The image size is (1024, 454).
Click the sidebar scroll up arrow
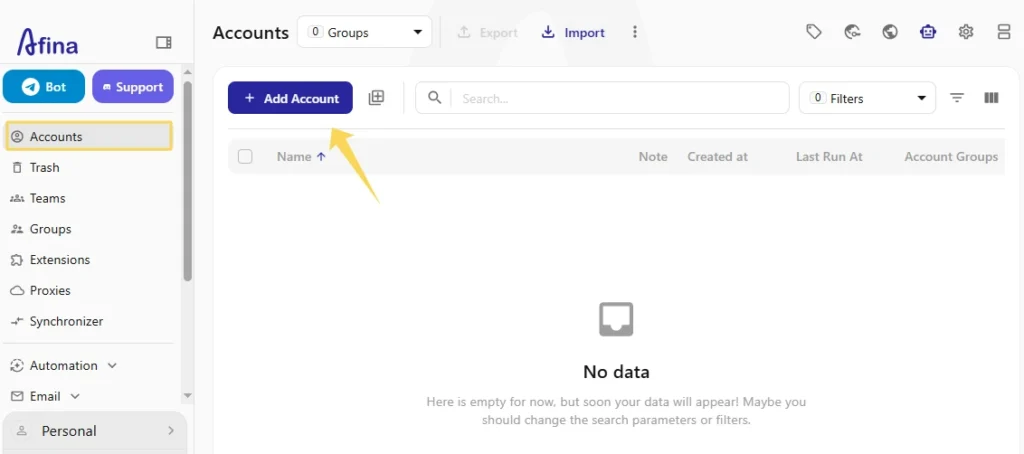click(188, 72)
